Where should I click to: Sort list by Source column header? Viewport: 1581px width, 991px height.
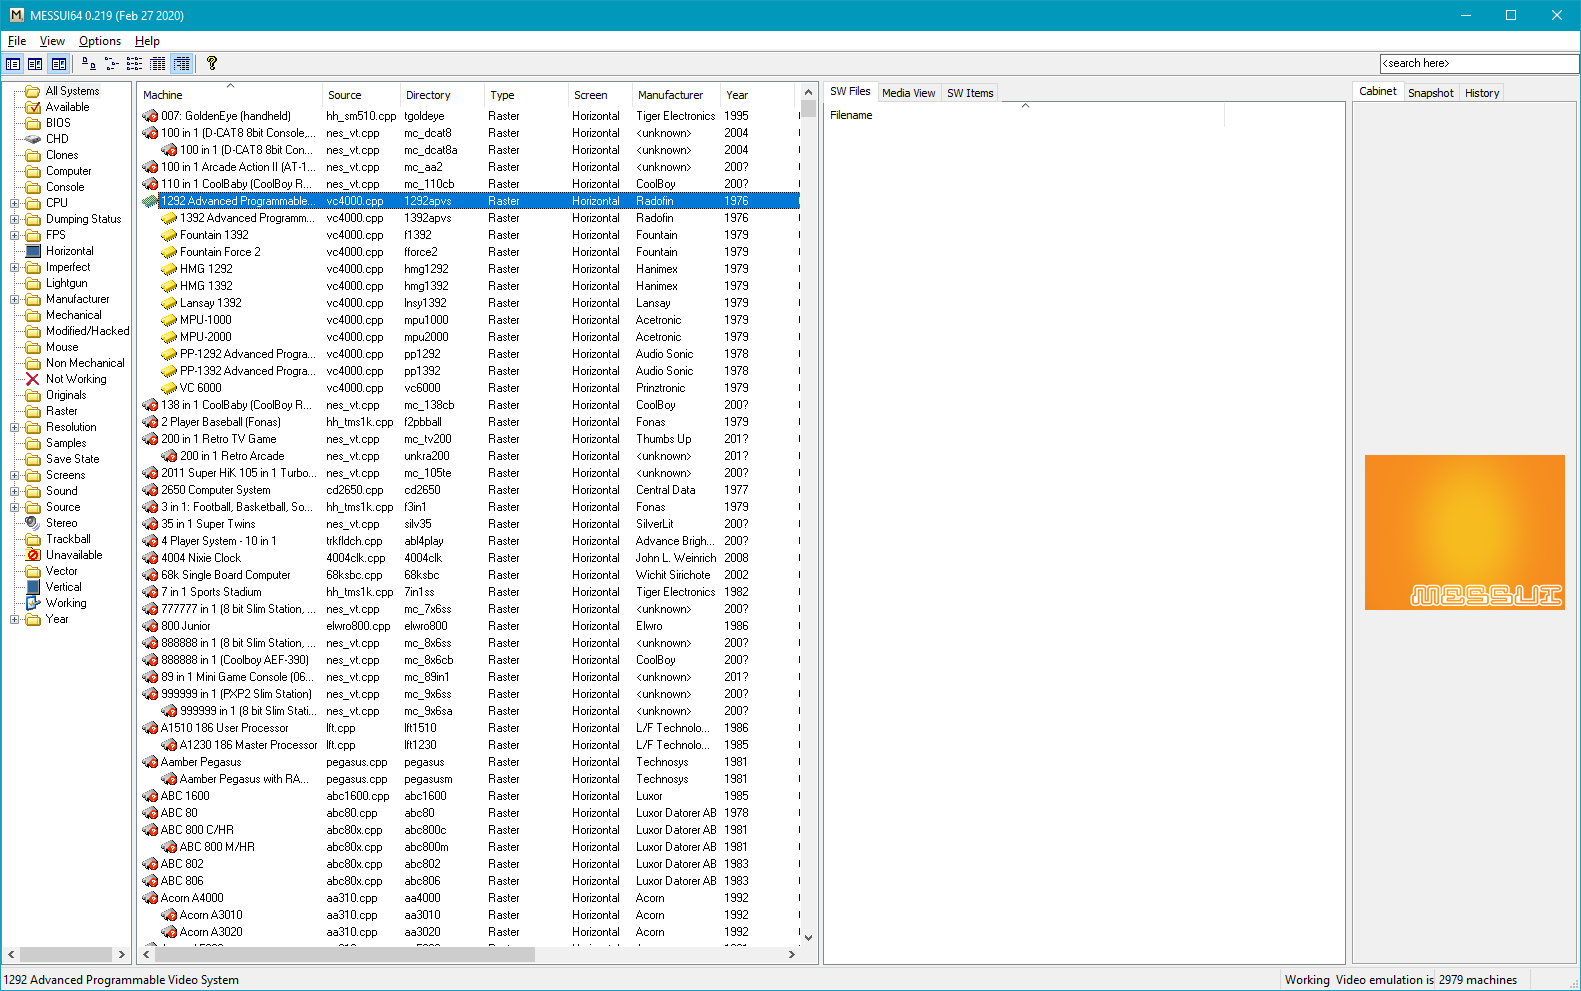click(361, 95)
